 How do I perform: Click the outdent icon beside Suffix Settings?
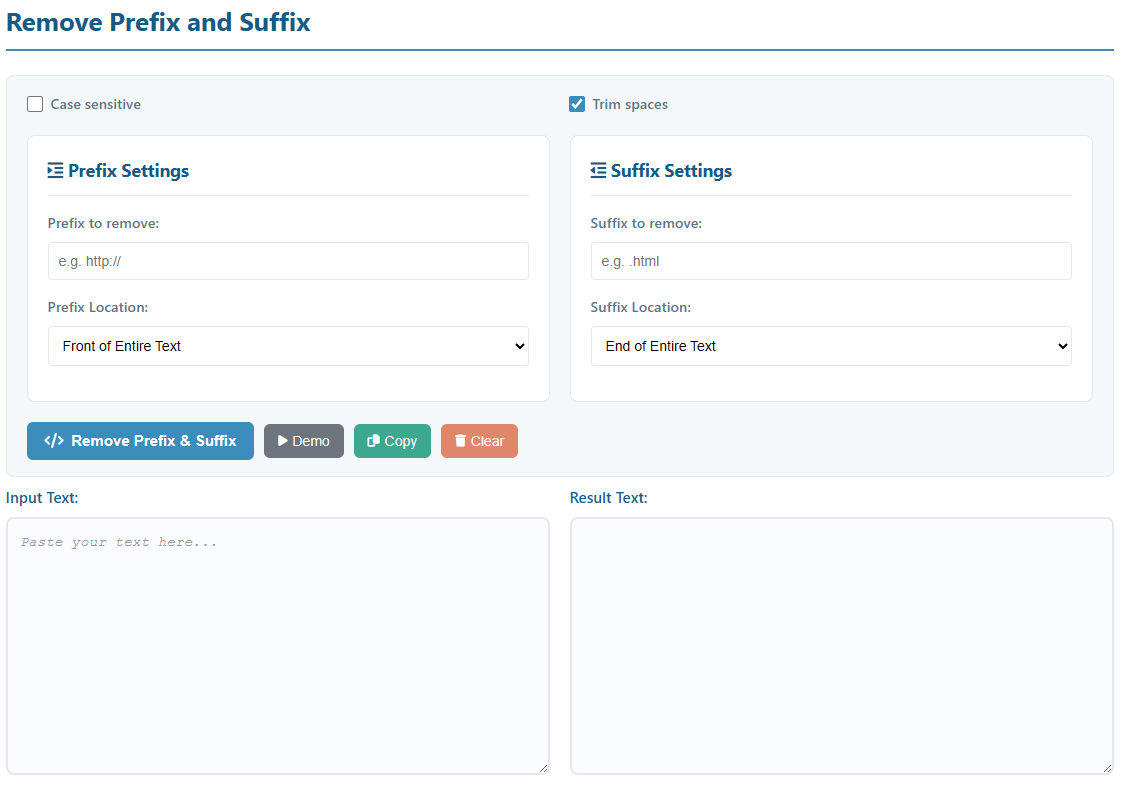[x=598, y=171]
